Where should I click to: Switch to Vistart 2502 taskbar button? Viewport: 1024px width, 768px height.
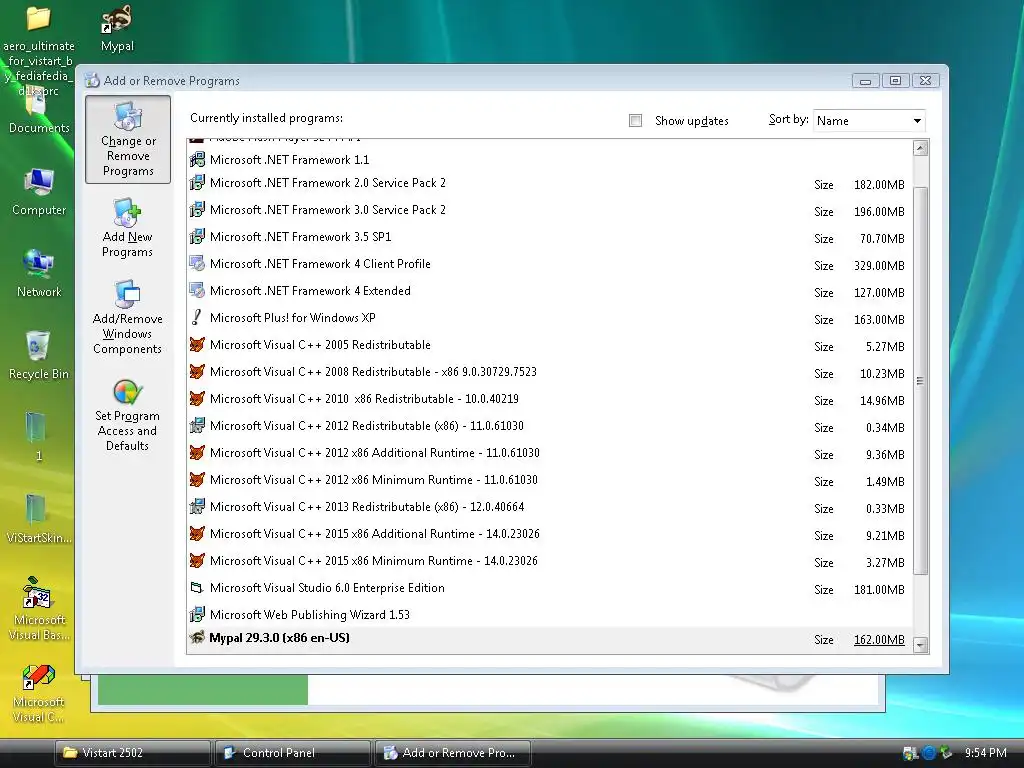point(133,753)
